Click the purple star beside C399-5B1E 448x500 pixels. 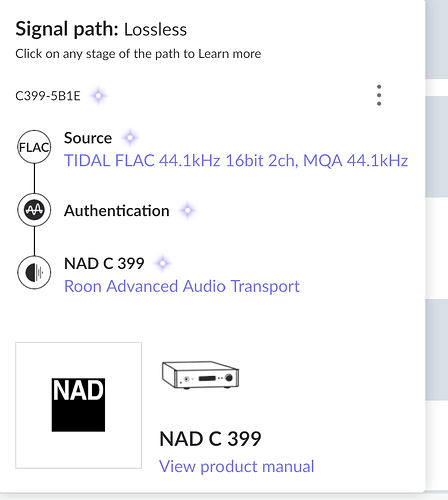[x=98, y=96]
